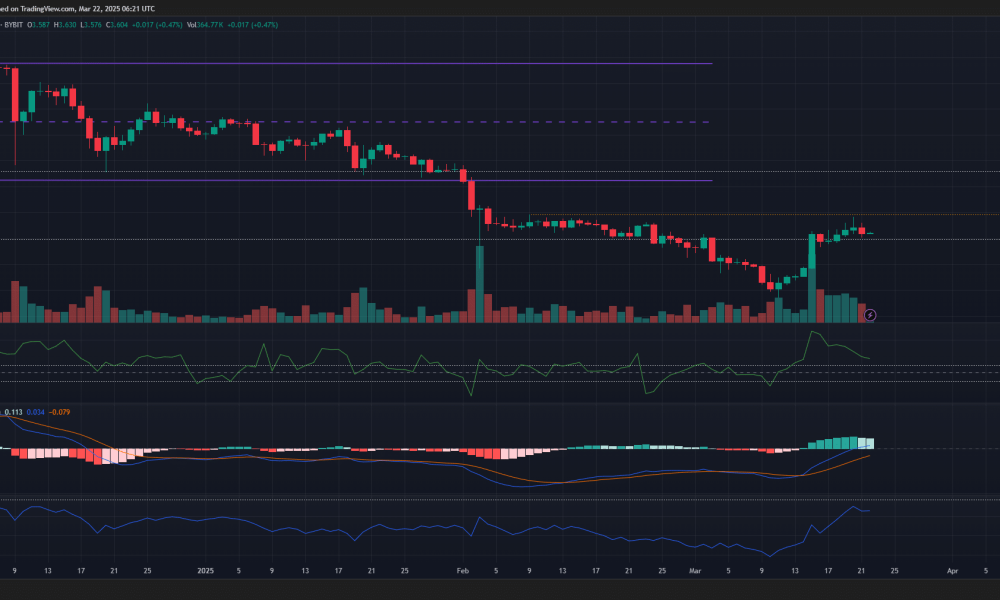Click the Feb label on time axis
This screenshot has width=1000, height=600.
click(463, 571)
